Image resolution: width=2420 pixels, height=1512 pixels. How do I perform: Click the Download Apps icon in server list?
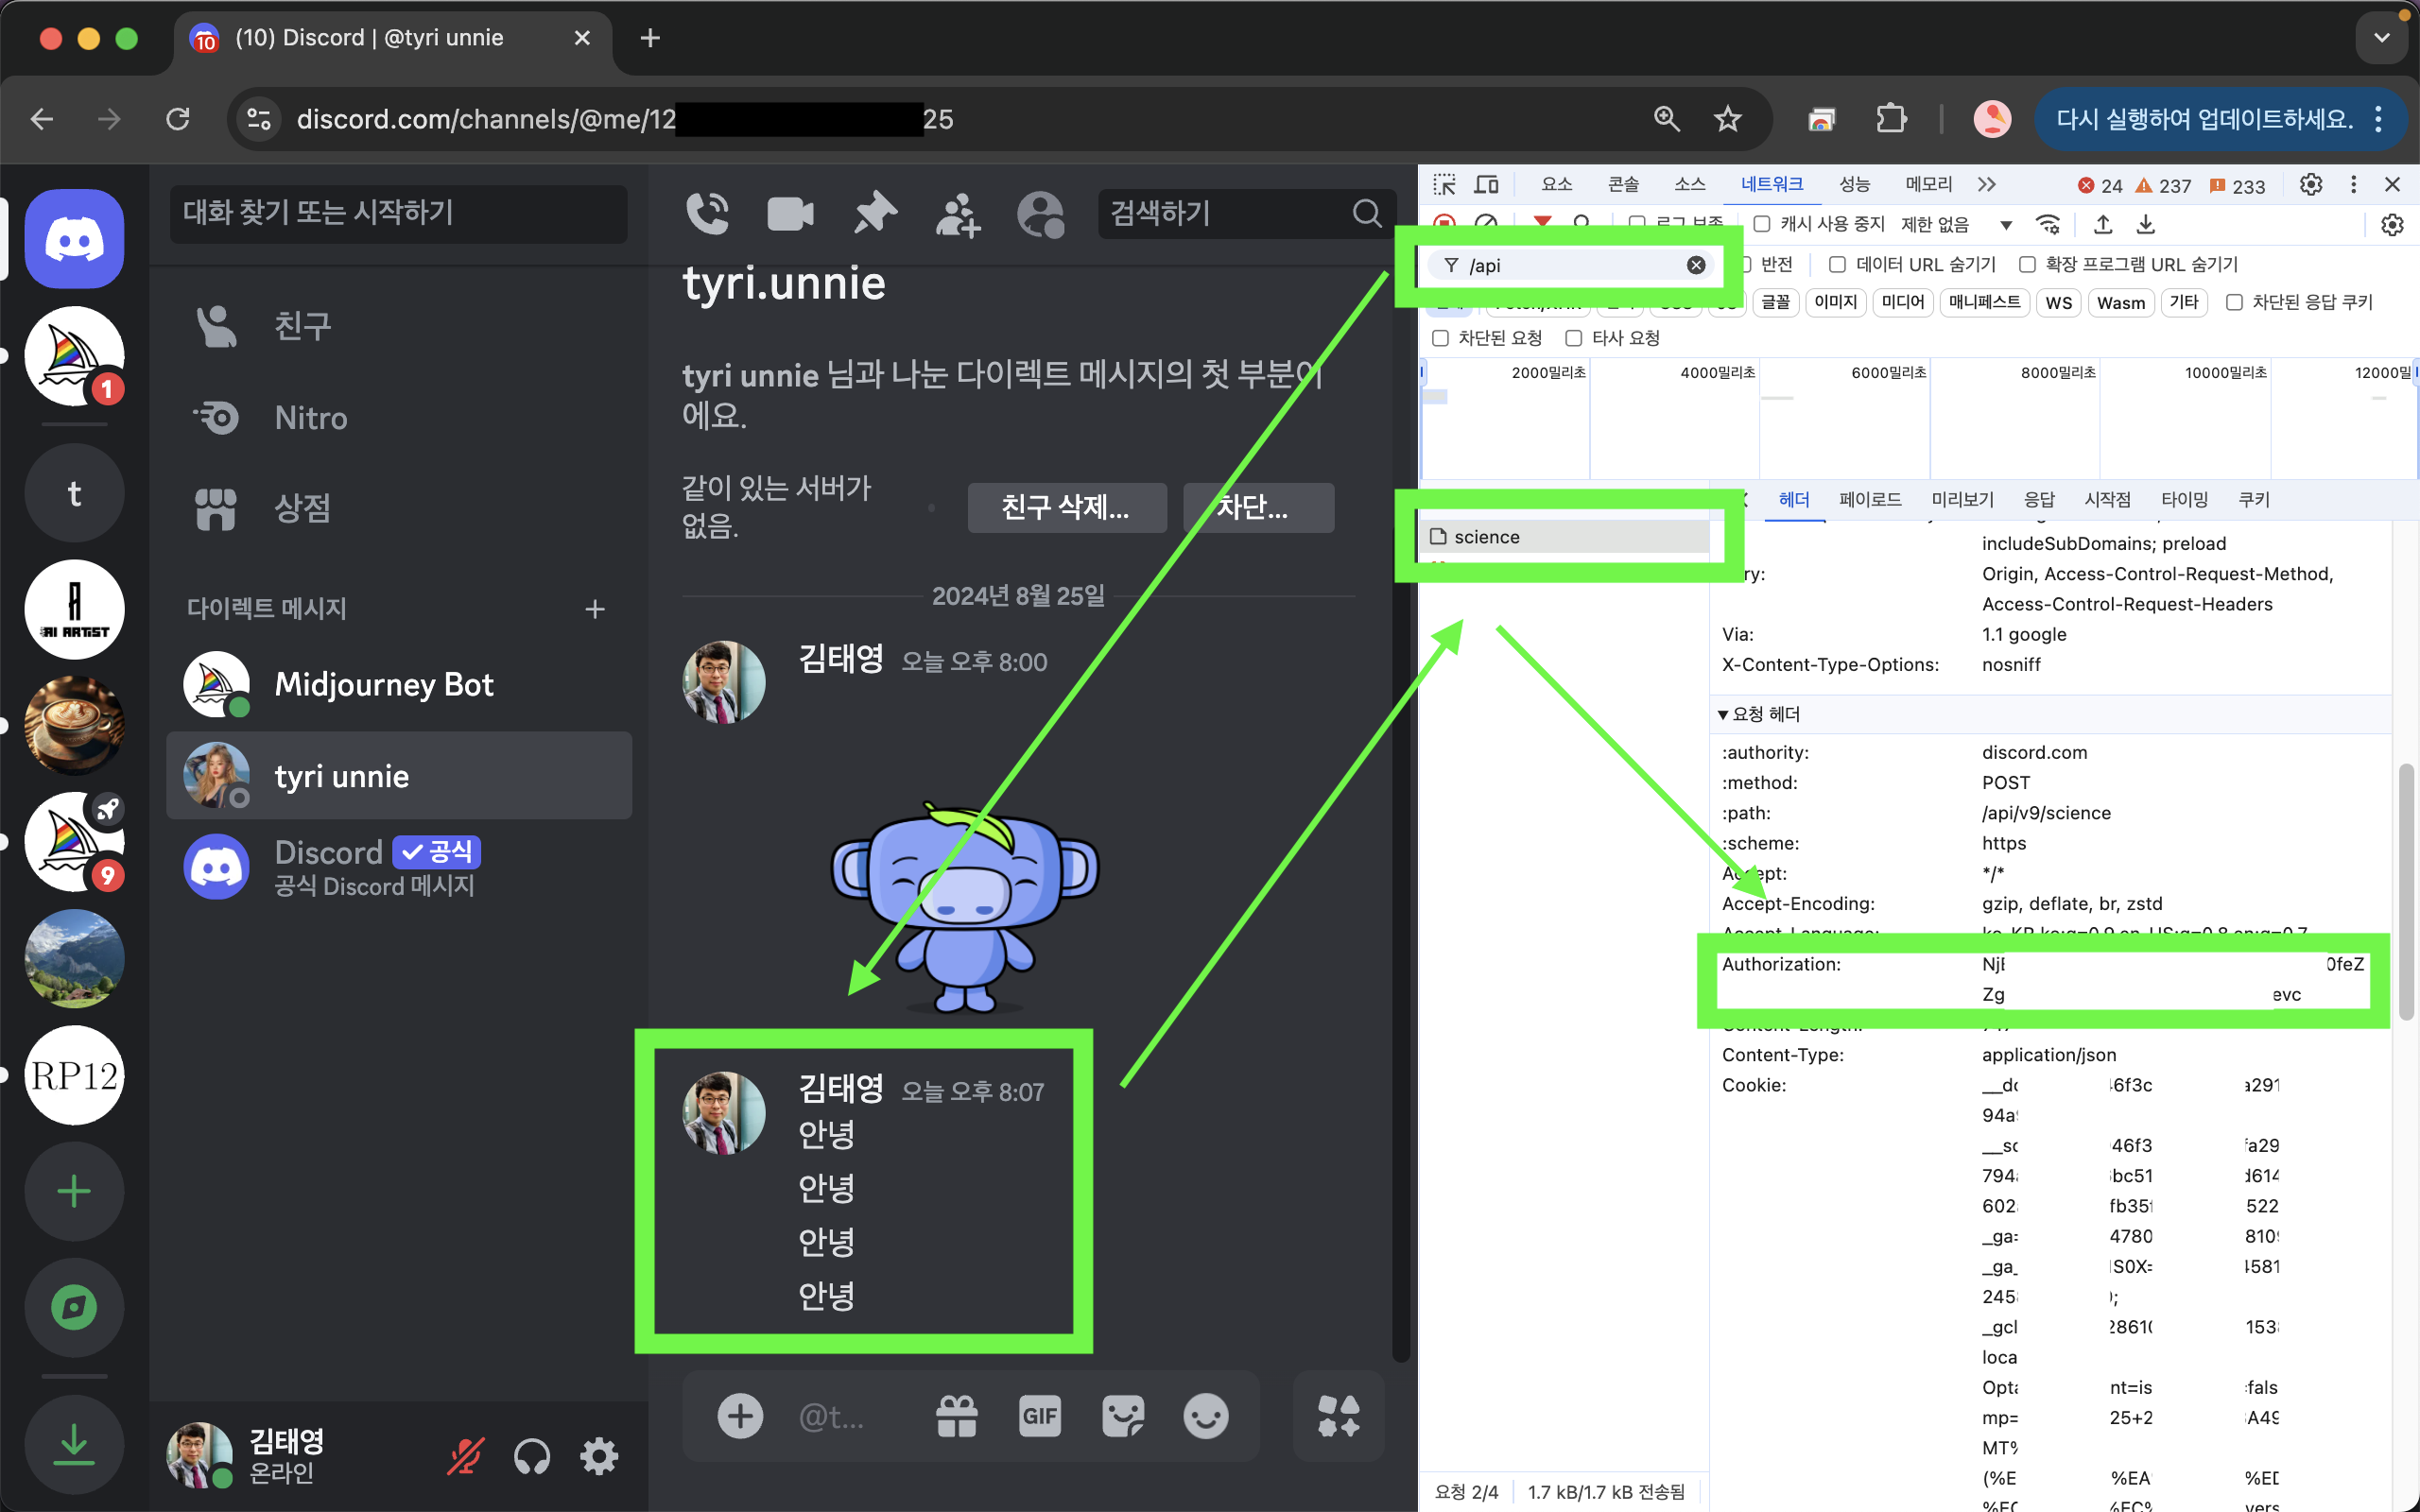click(x=74, y=1444)
